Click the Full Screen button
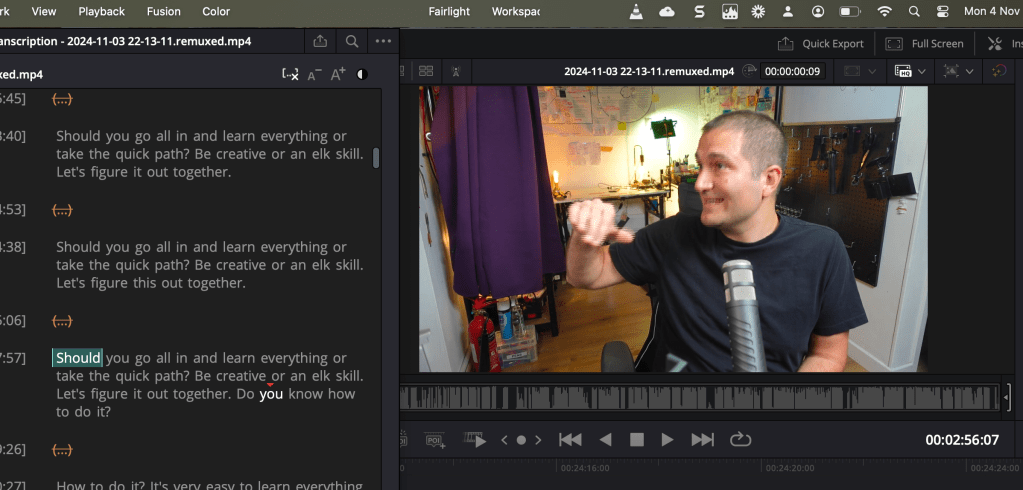Image resolution: width=1023 pixels, height=490 pixels. [924, 44]
